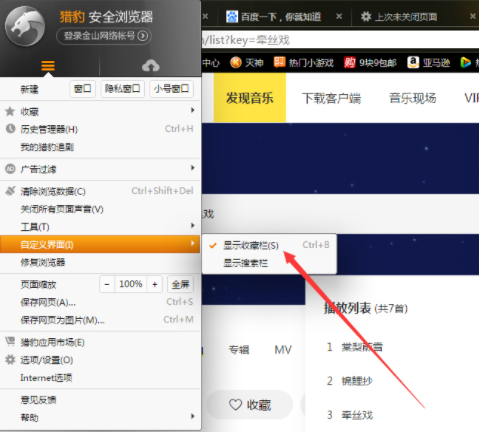Click the gear icon beside 选项/设置
Screen dimensions: 479x432
(x=10, y=359)
